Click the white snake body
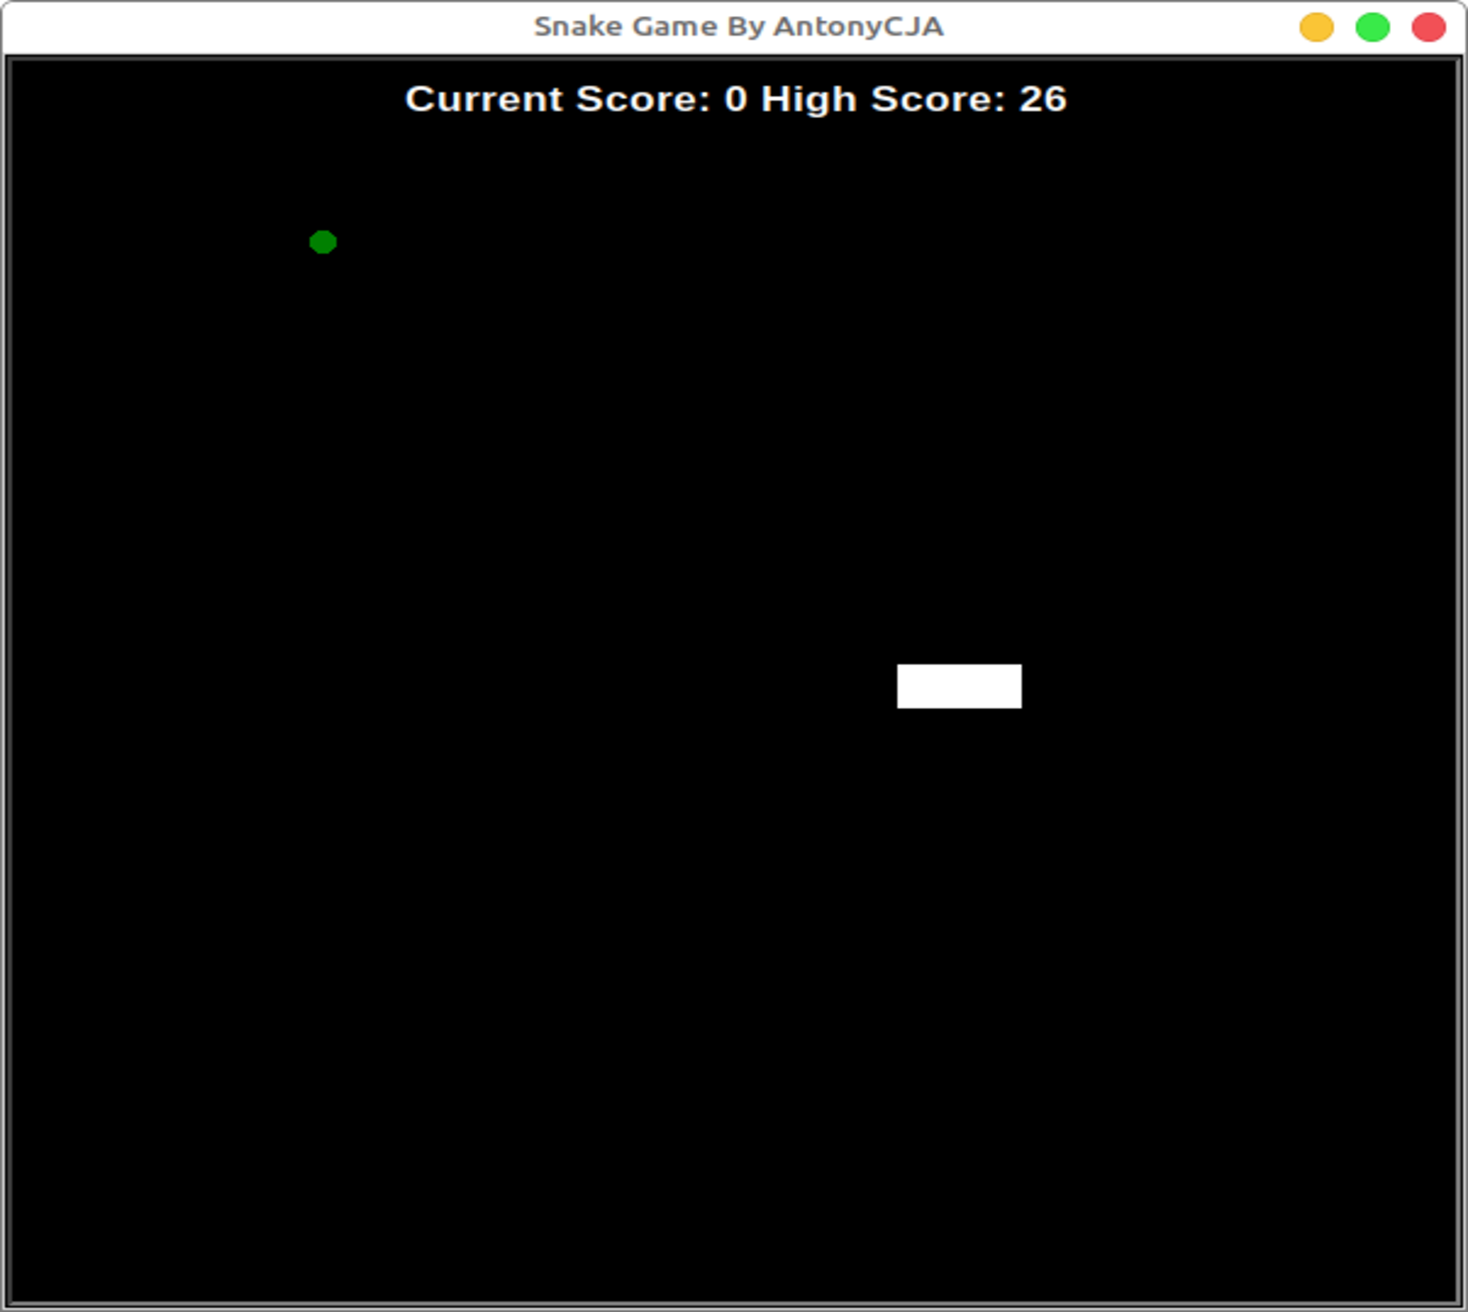 point(959,686)
